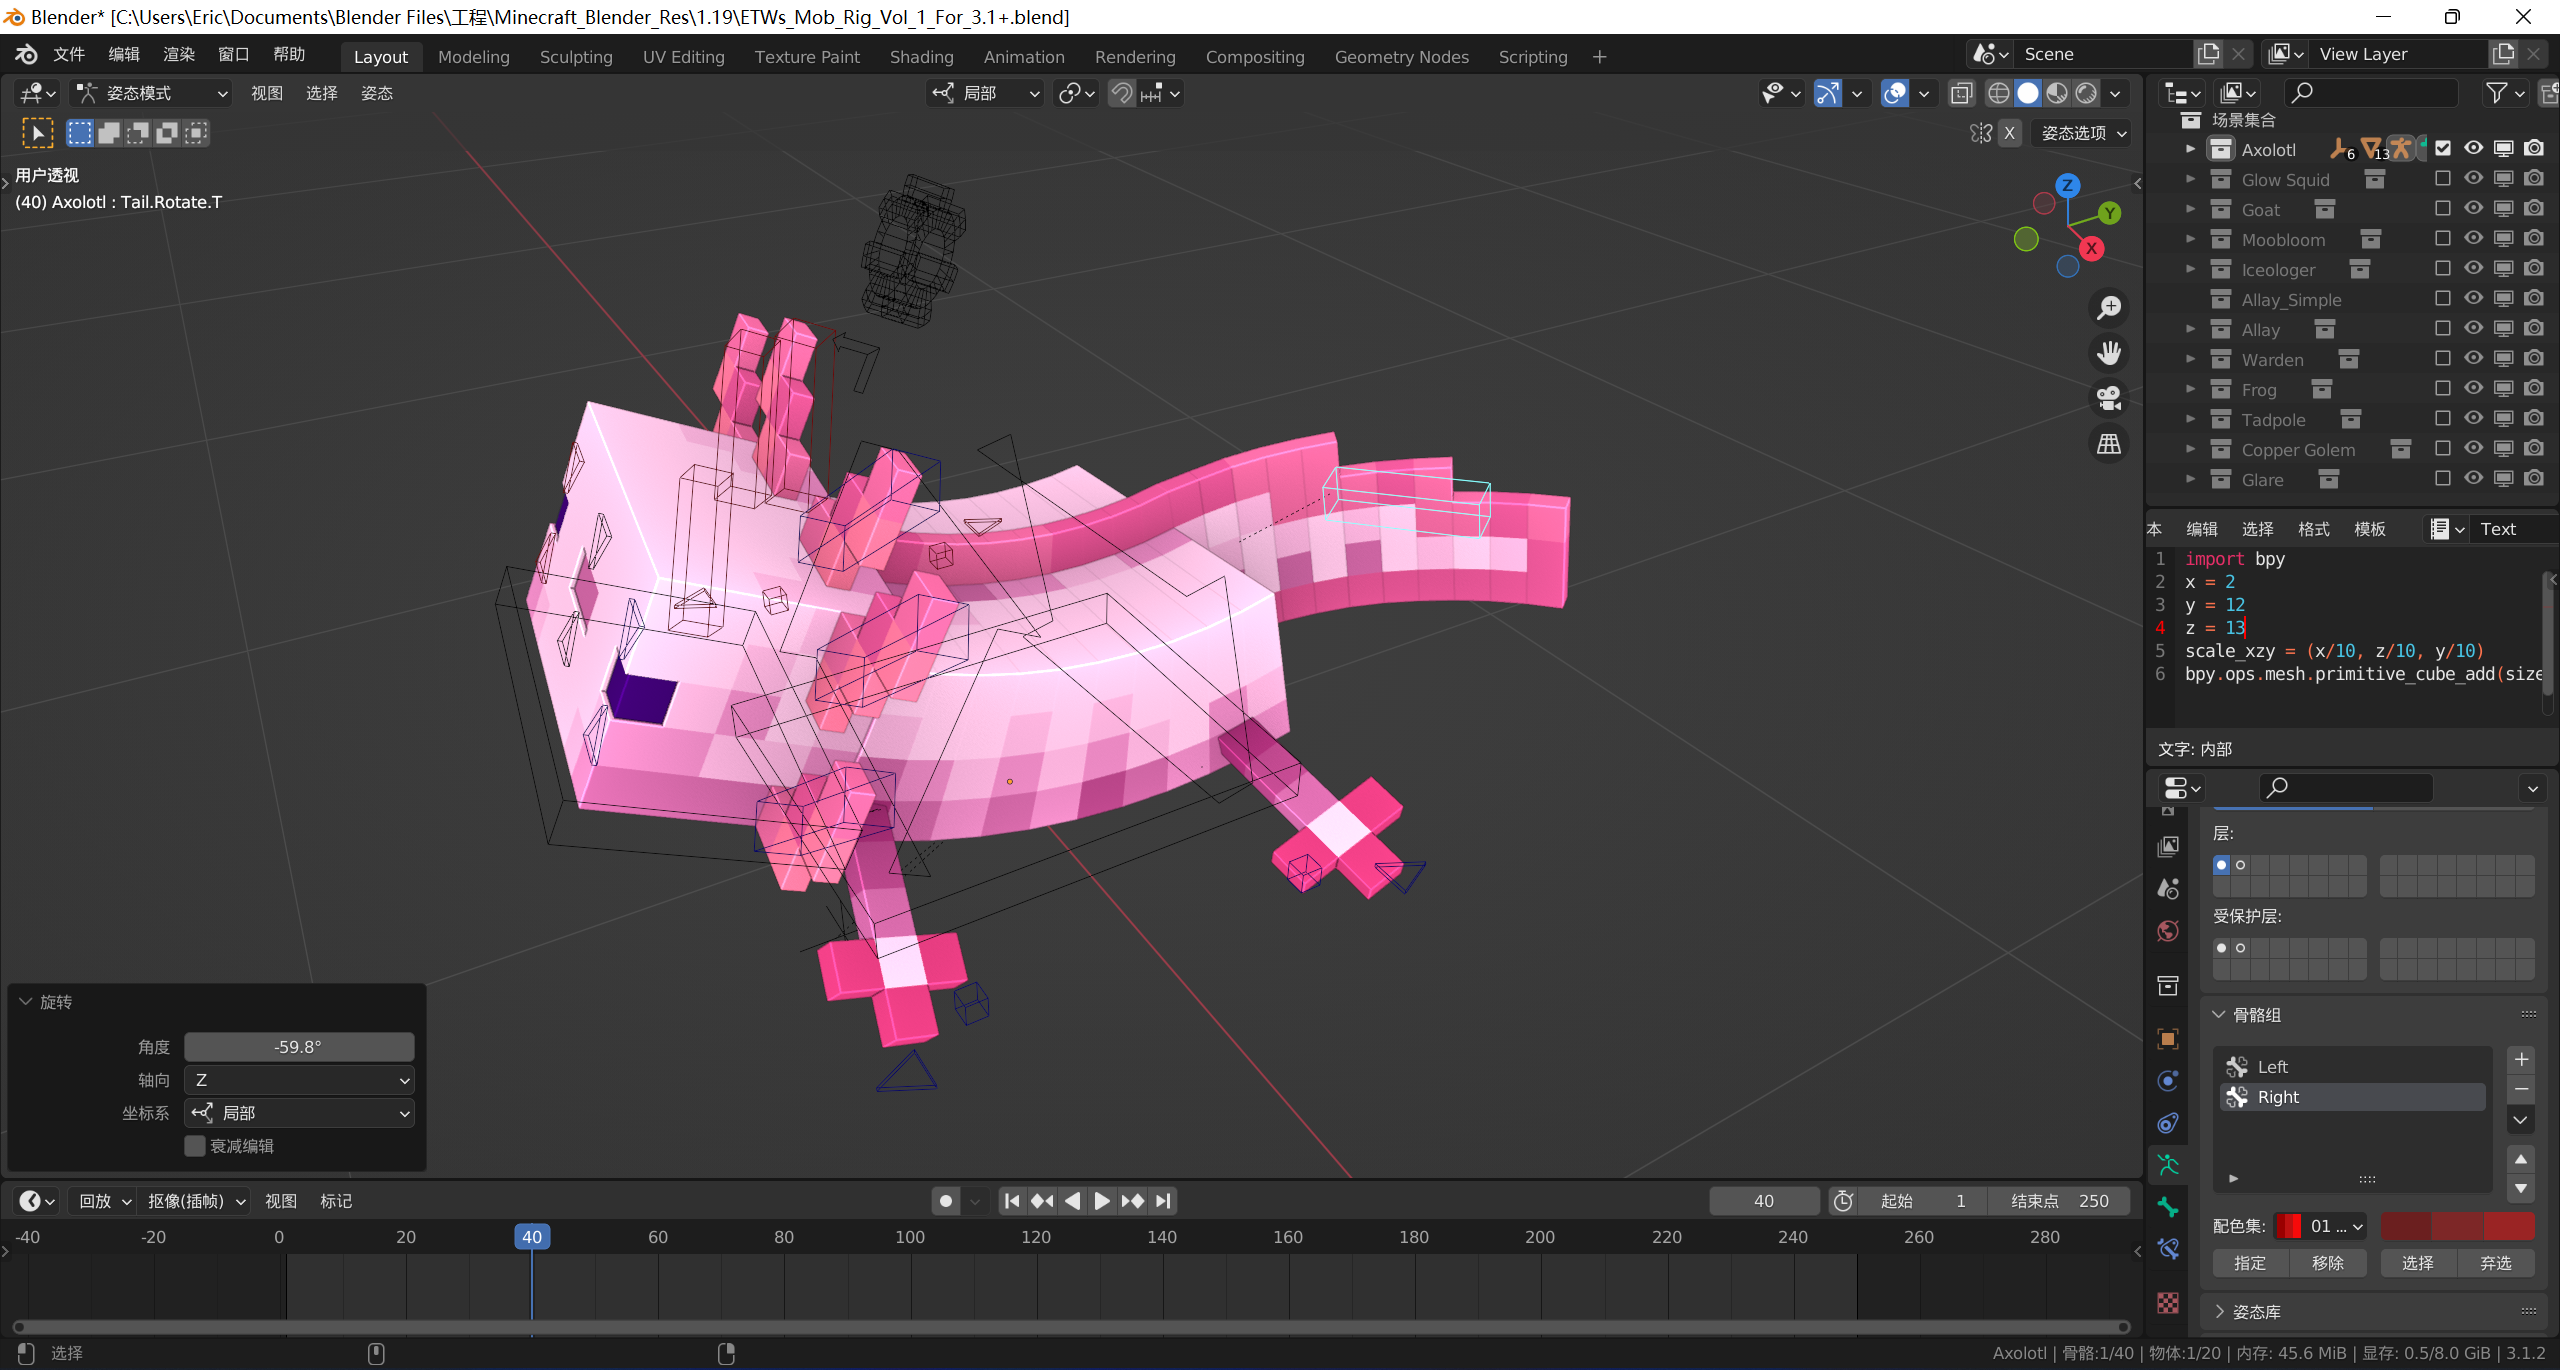Open the 姿态模式 mode dropdown
The image size is (2560, 1370).
point(152,93)
